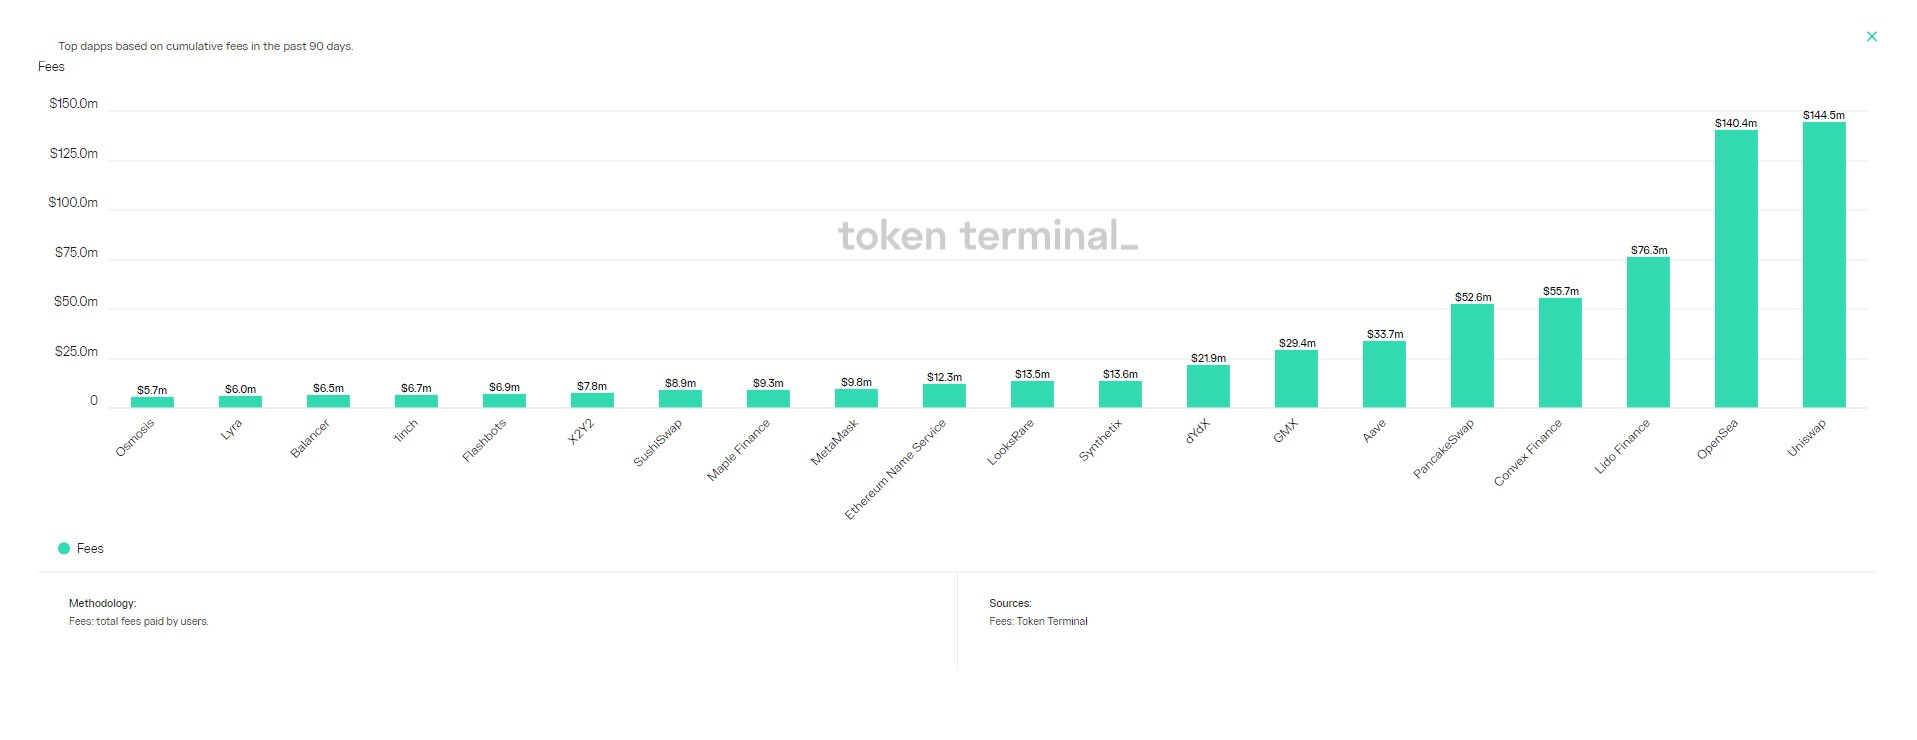Select the GMX bar in the chart
The image size is (1917, 740).
pos(1295,379)
